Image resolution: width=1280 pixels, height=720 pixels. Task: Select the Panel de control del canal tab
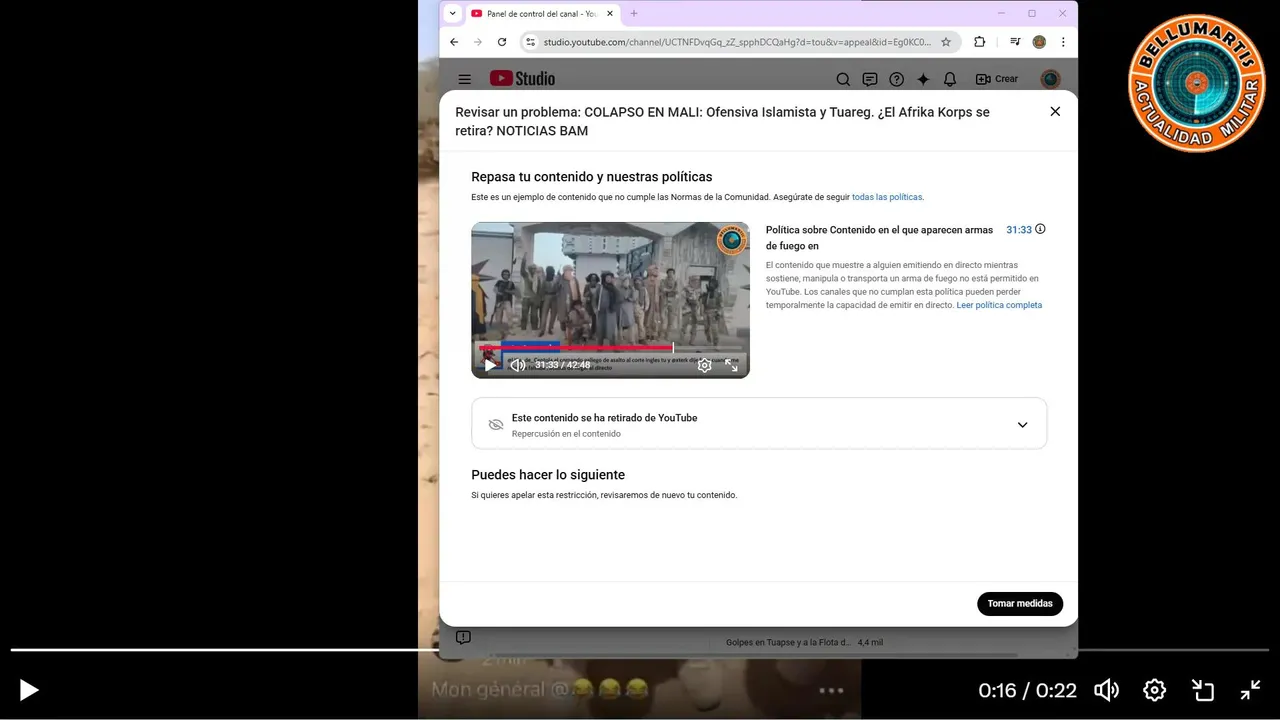coord(541,14)
